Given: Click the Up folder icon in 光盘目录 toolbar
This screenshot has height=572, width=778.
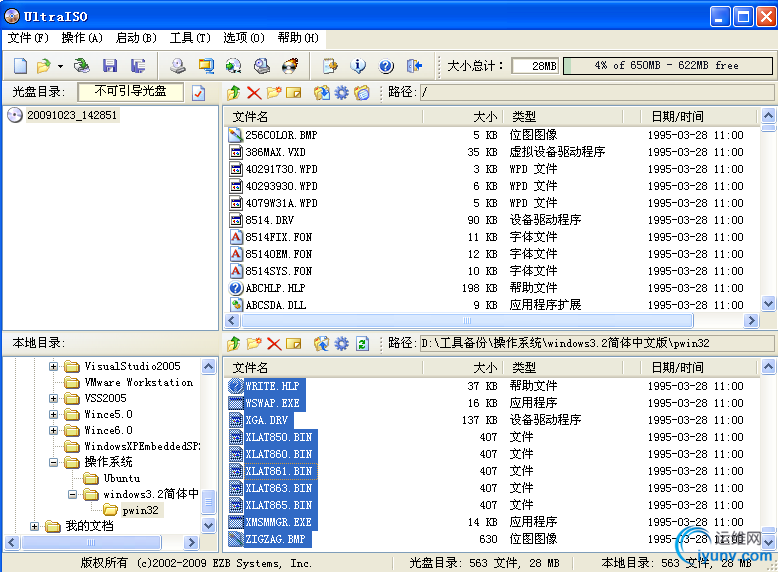Looking at the screenshot, I should pos(234,93).
